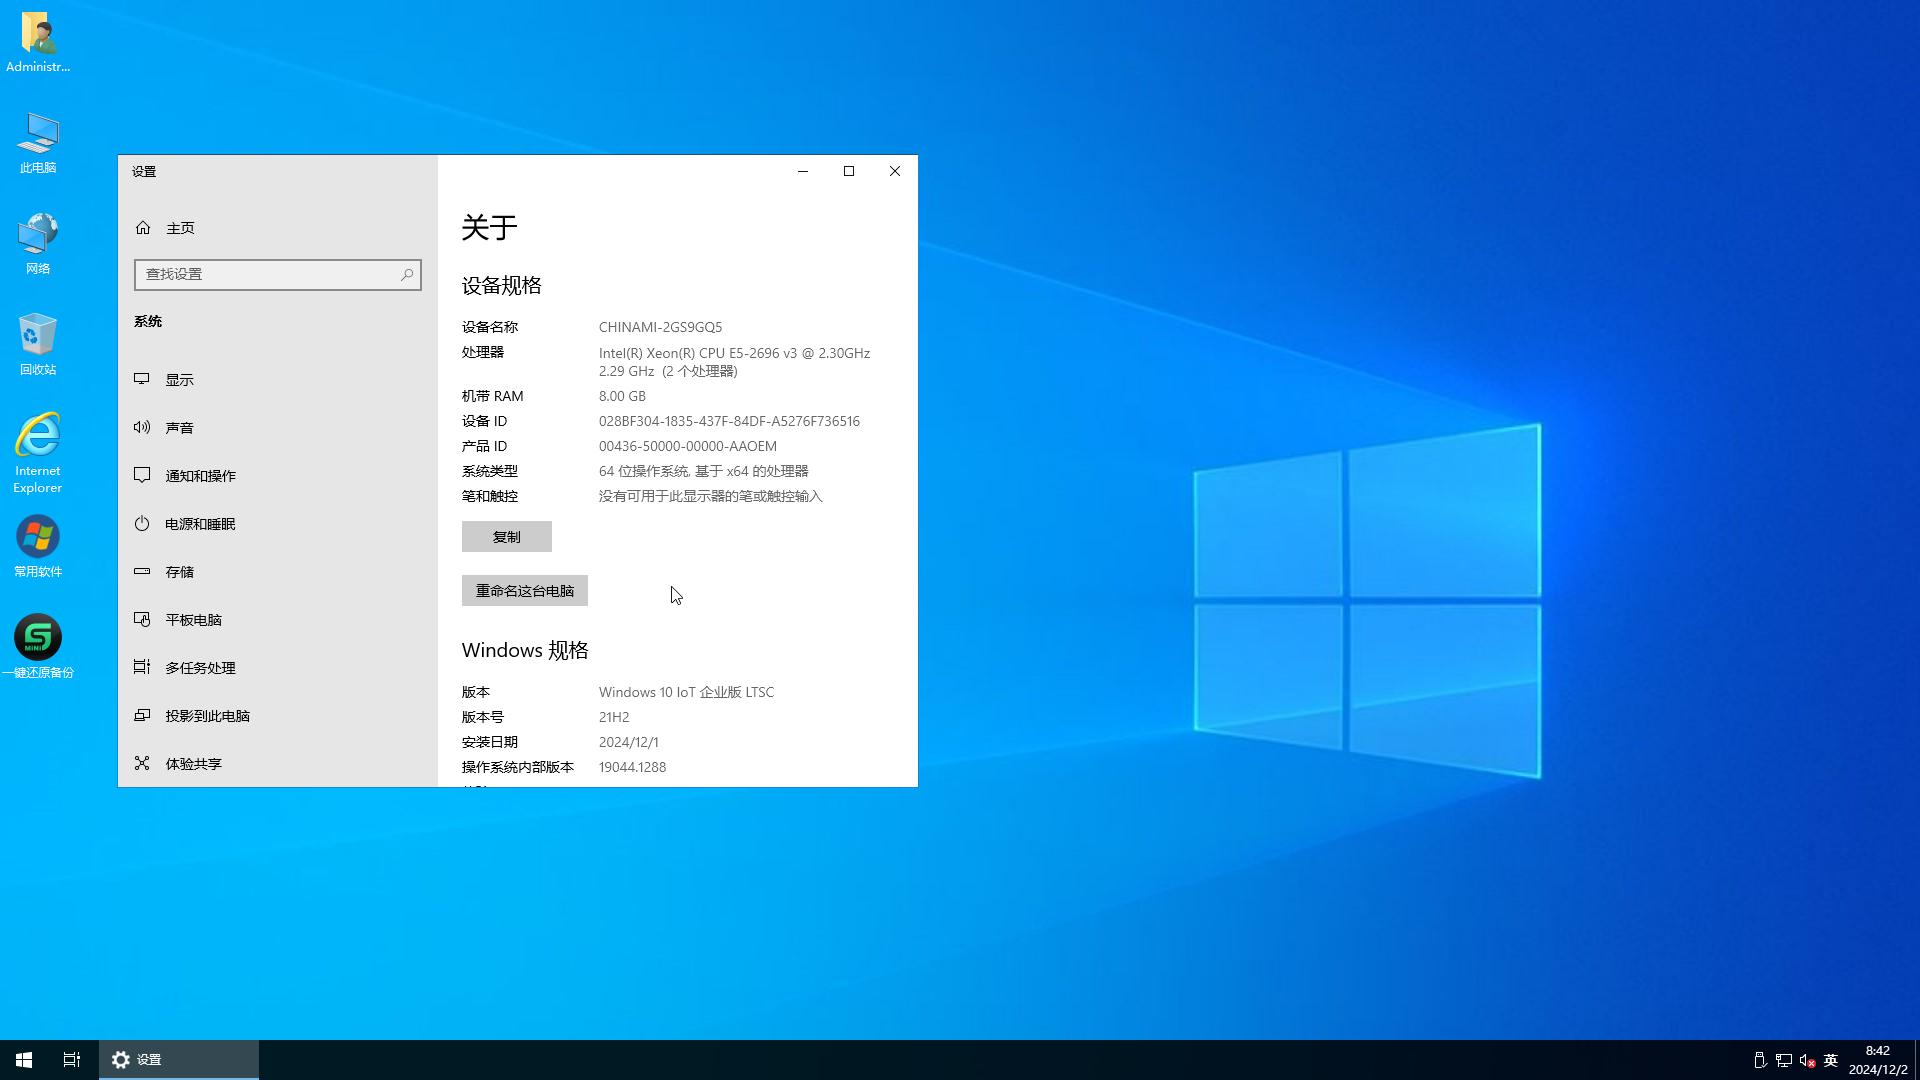Switch input language via 英 indicator

click(x=1831, y=1060)
